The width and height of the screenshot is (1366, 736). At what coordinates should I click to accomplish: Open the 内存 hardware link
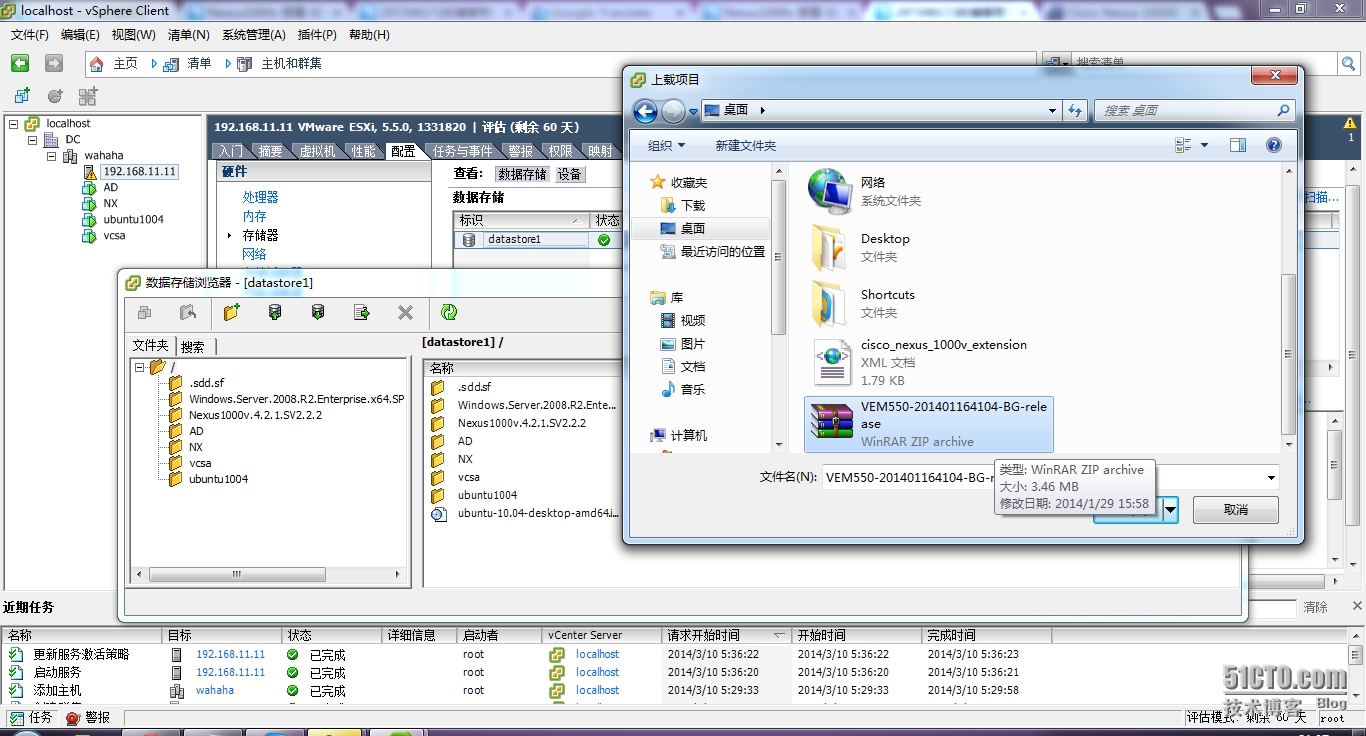coord(255,216)
